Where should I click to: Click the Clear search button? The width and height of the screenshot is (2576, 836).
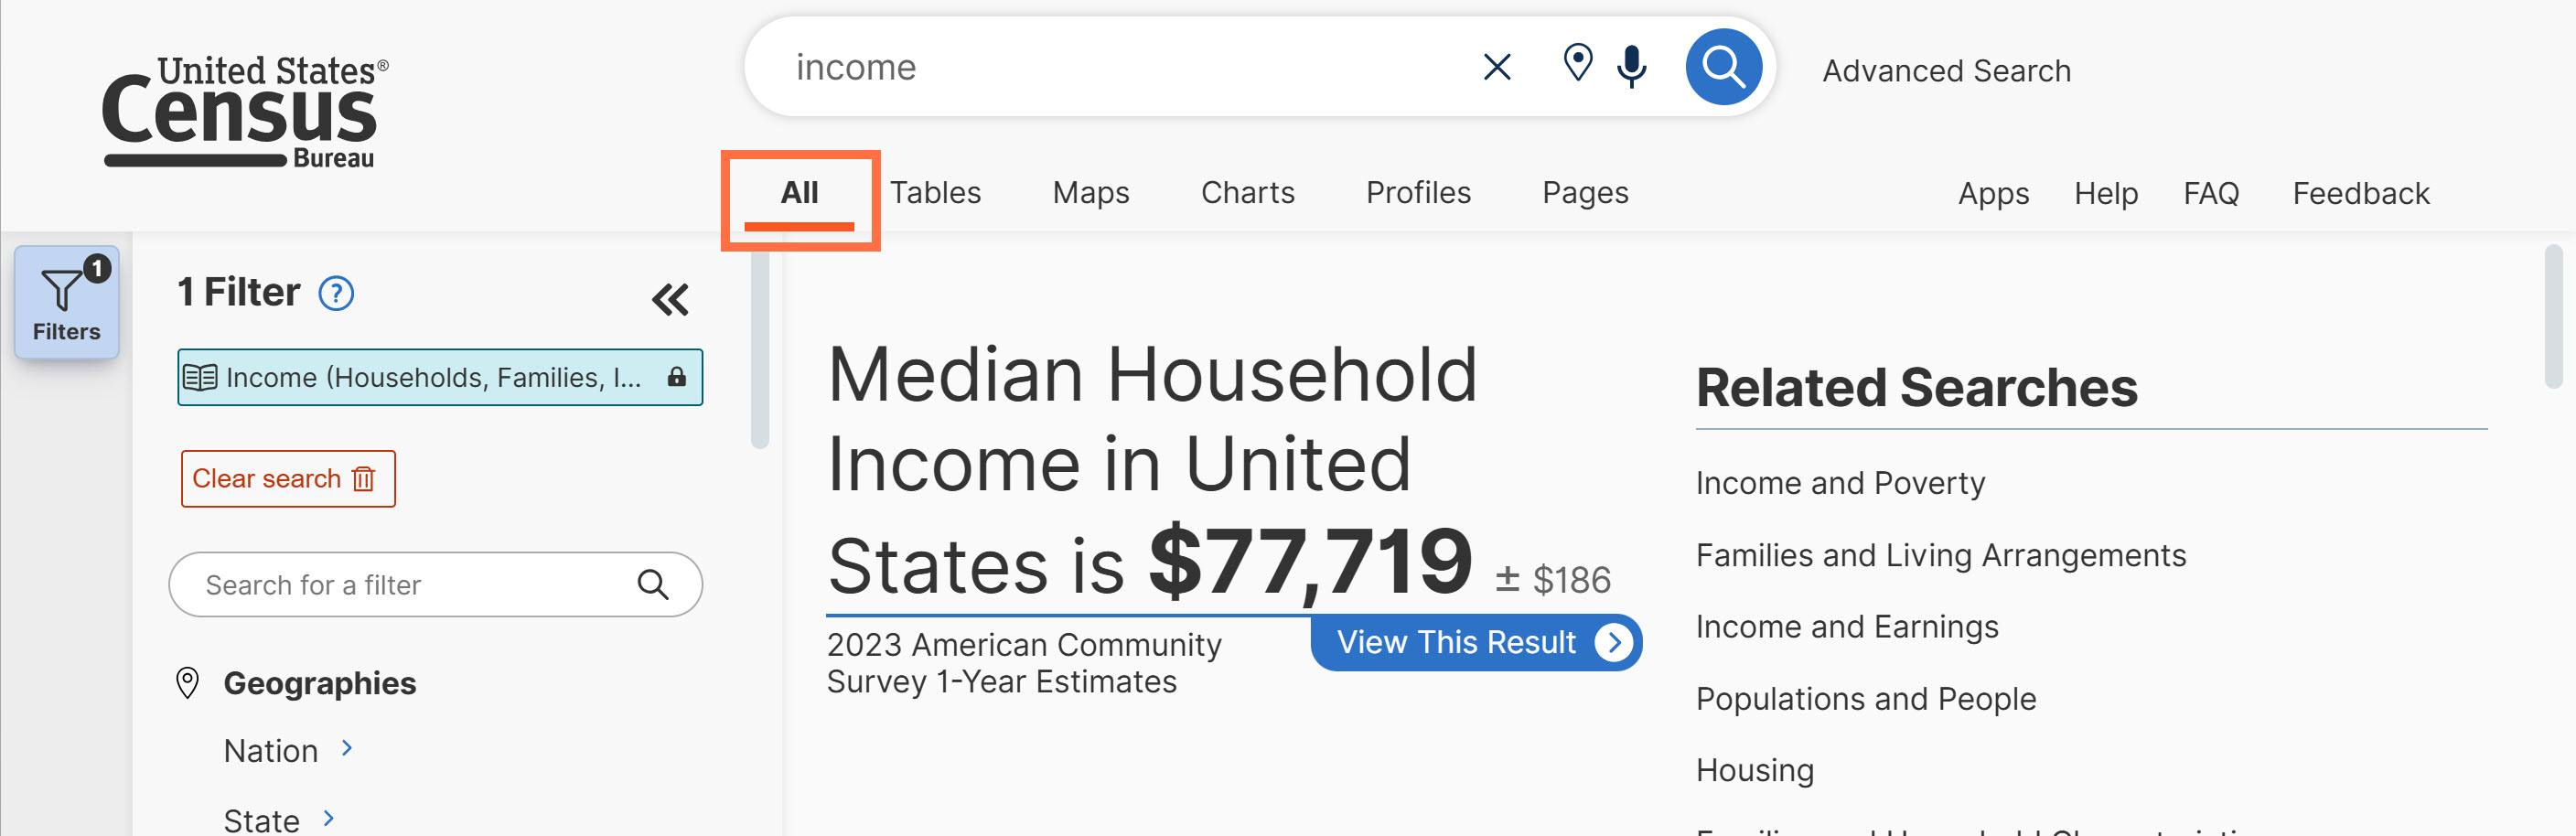point(288,479)
